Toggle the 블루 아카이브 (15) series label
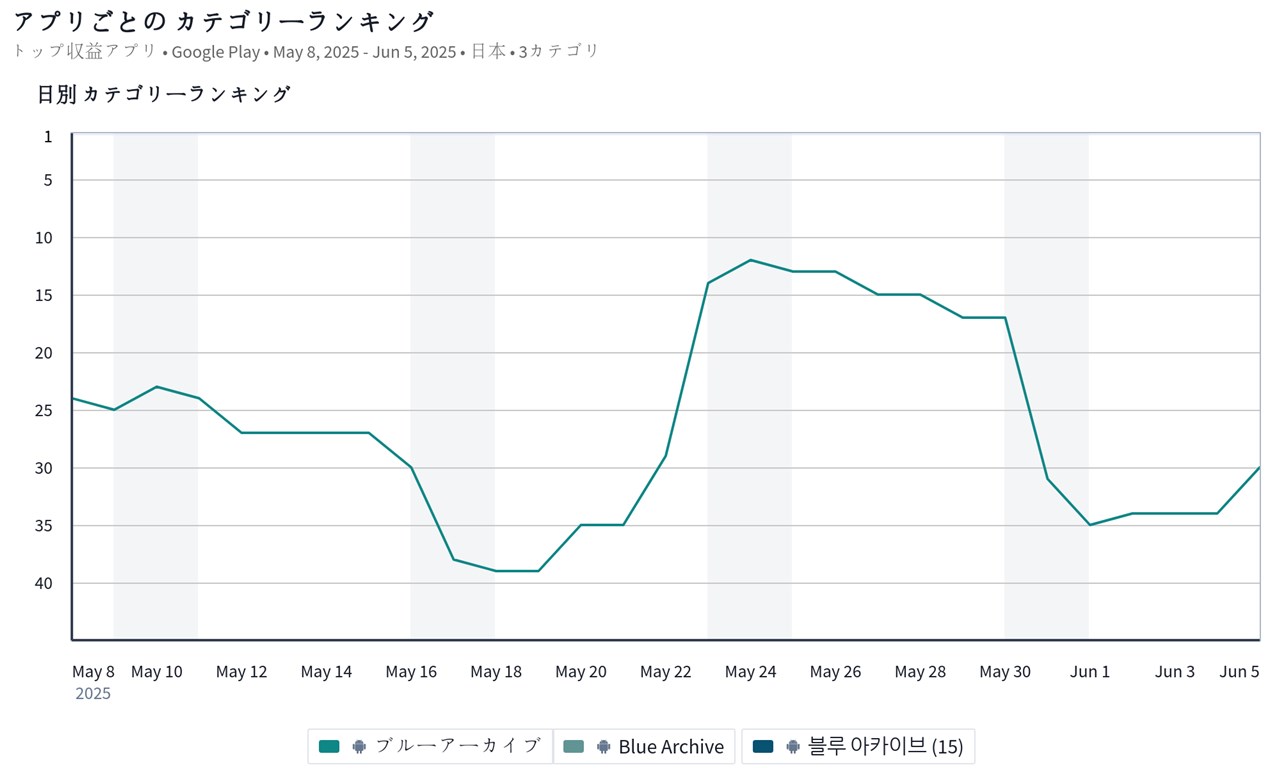1280x768 pixels. pos(885,746)
